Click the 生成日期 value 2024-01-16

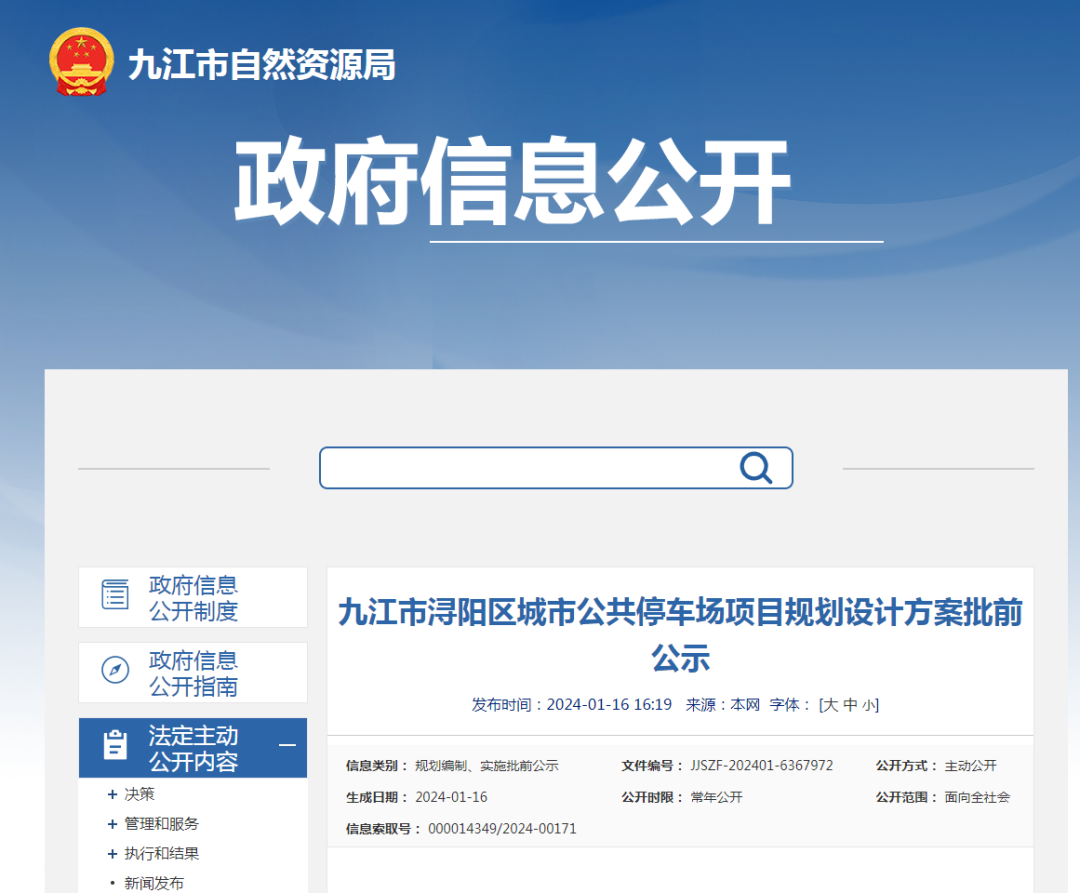pyautogui.click(x=451, y=797)
